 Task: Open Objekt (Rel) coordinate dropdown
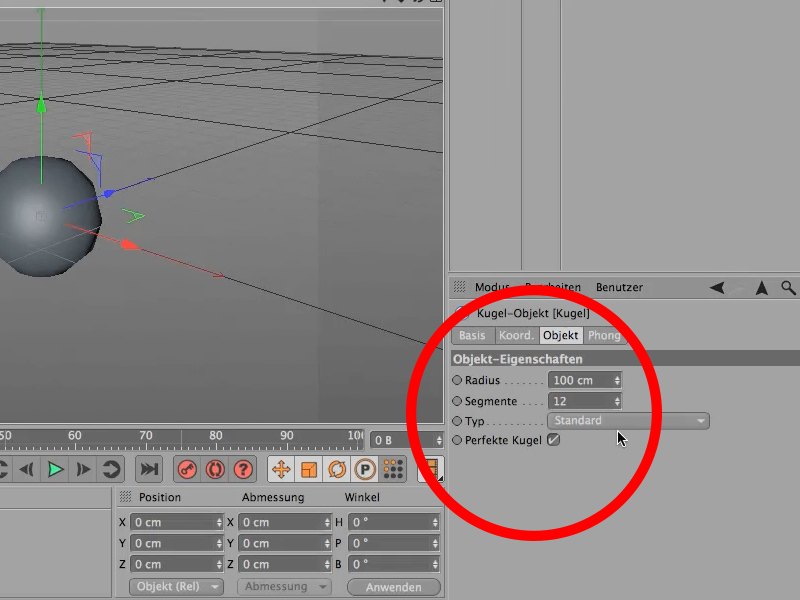click(x=176, y=587)
